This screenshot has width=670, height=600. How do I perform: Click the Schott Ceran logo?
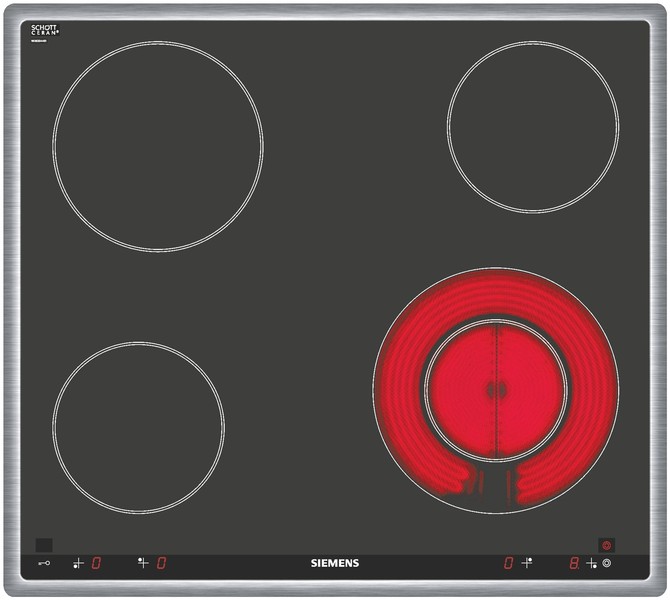(x=44, y=31)
